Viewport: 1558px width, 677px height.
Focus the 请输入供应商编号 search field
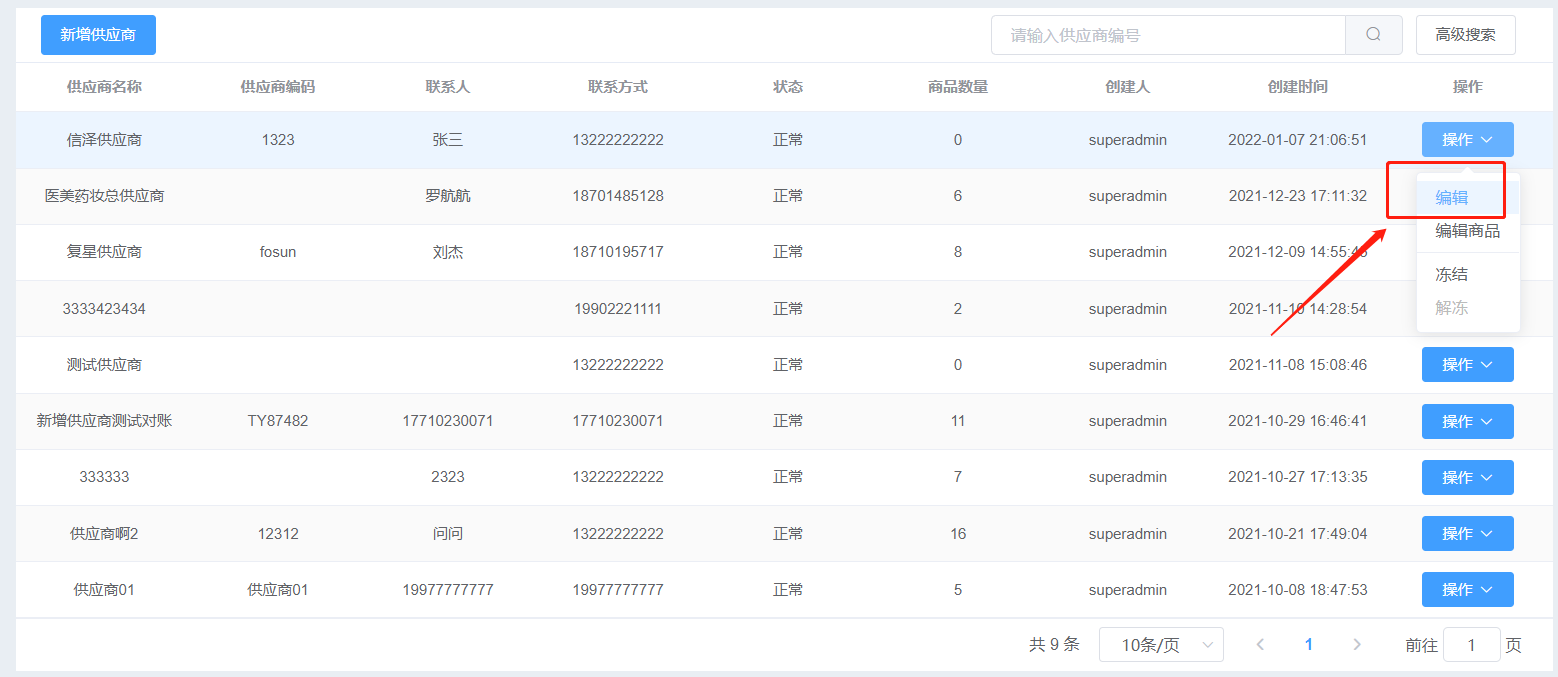(1168, 35)
